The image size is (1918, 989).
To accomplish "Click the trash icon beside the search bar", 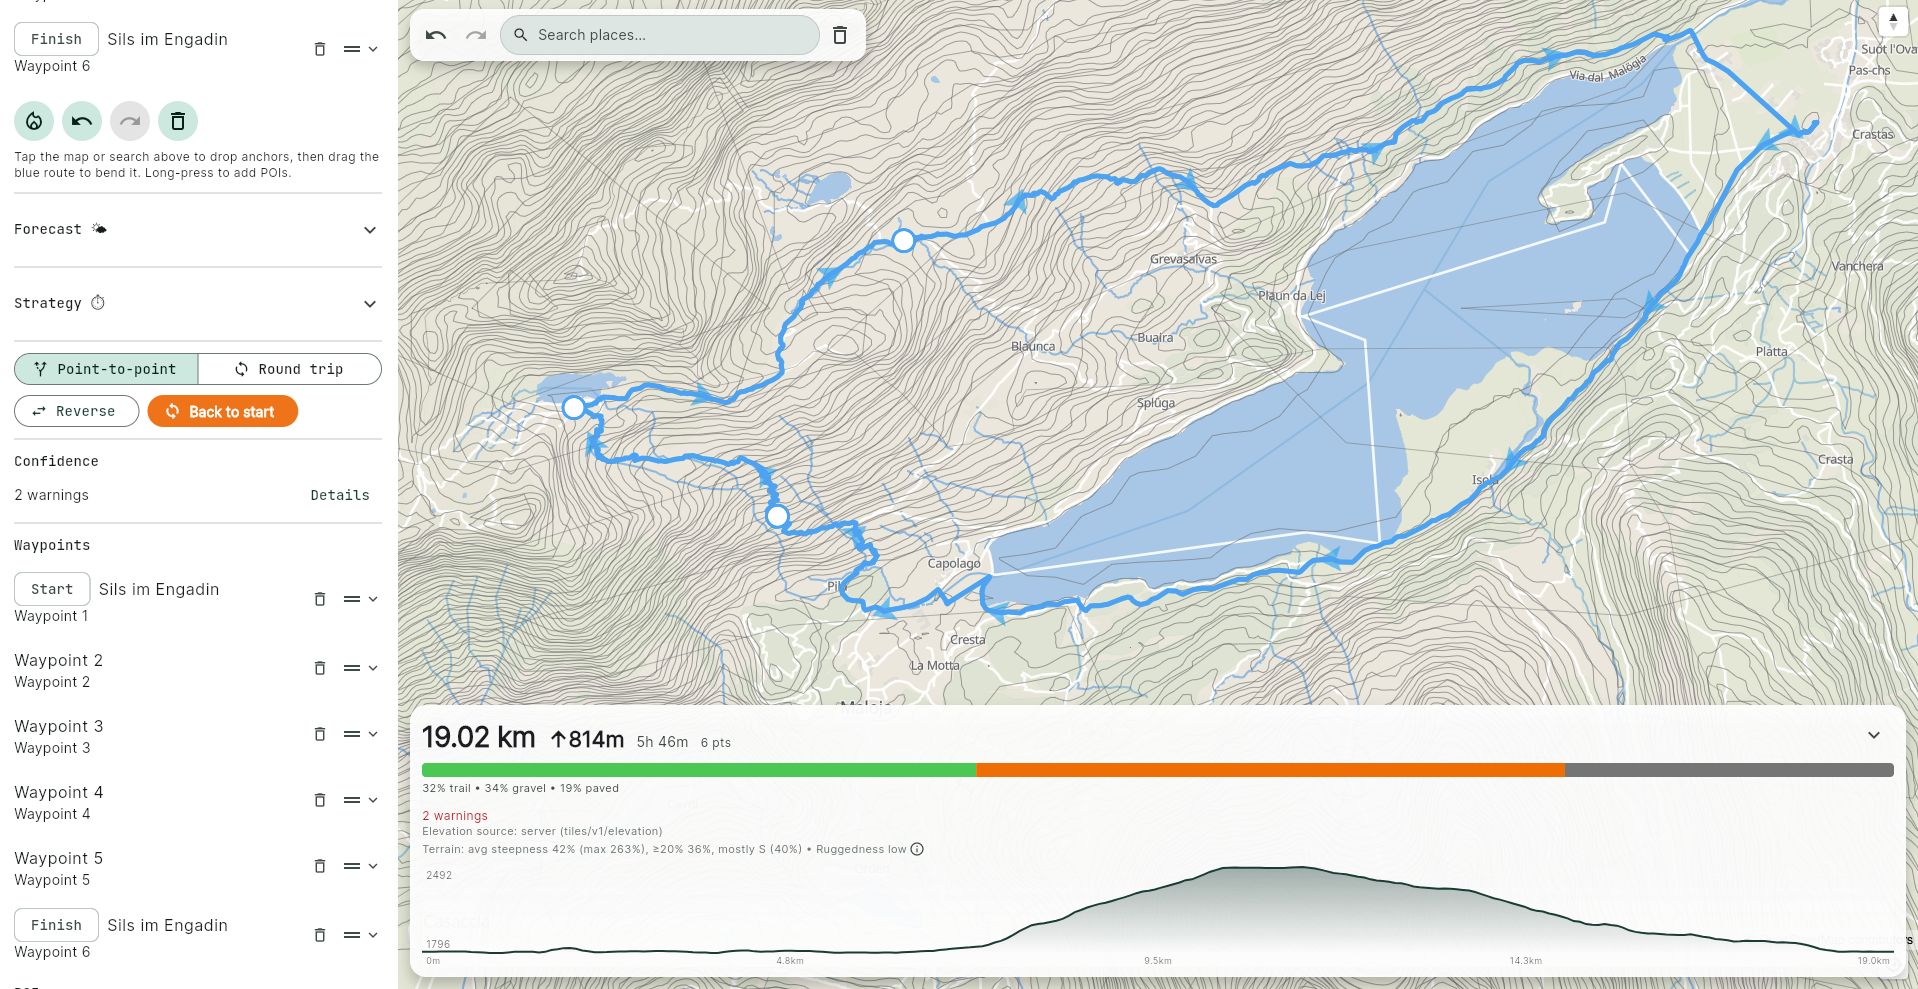I will tap(839, 34).
